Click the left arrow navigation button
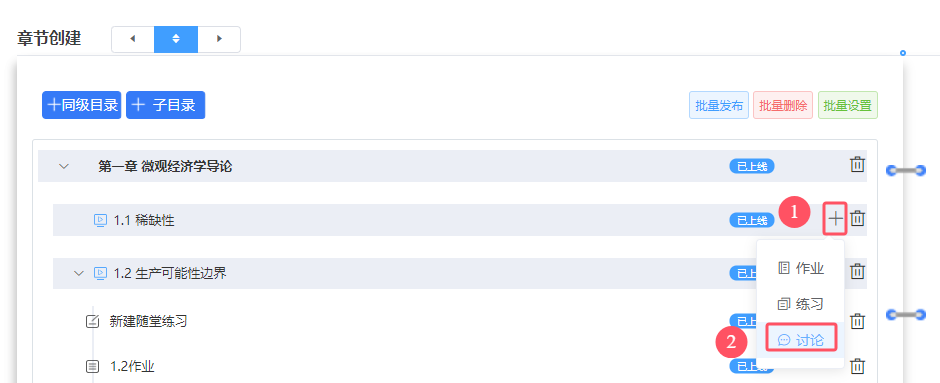The image size is (940, 383). point(132,39)
